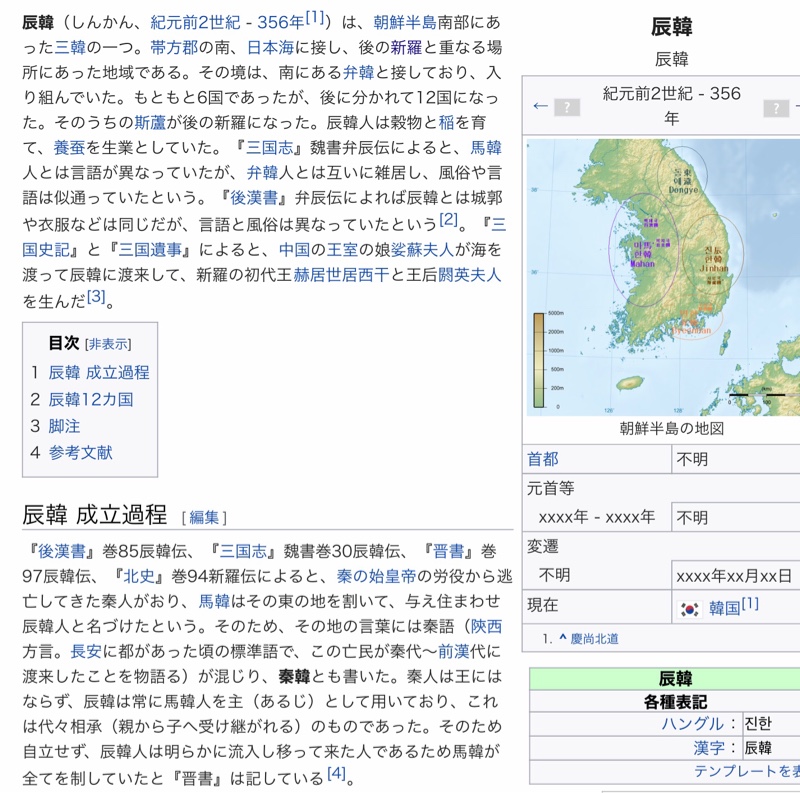
Task: Click the 各種表記 header in green box
Action: [x=676, y=702]
